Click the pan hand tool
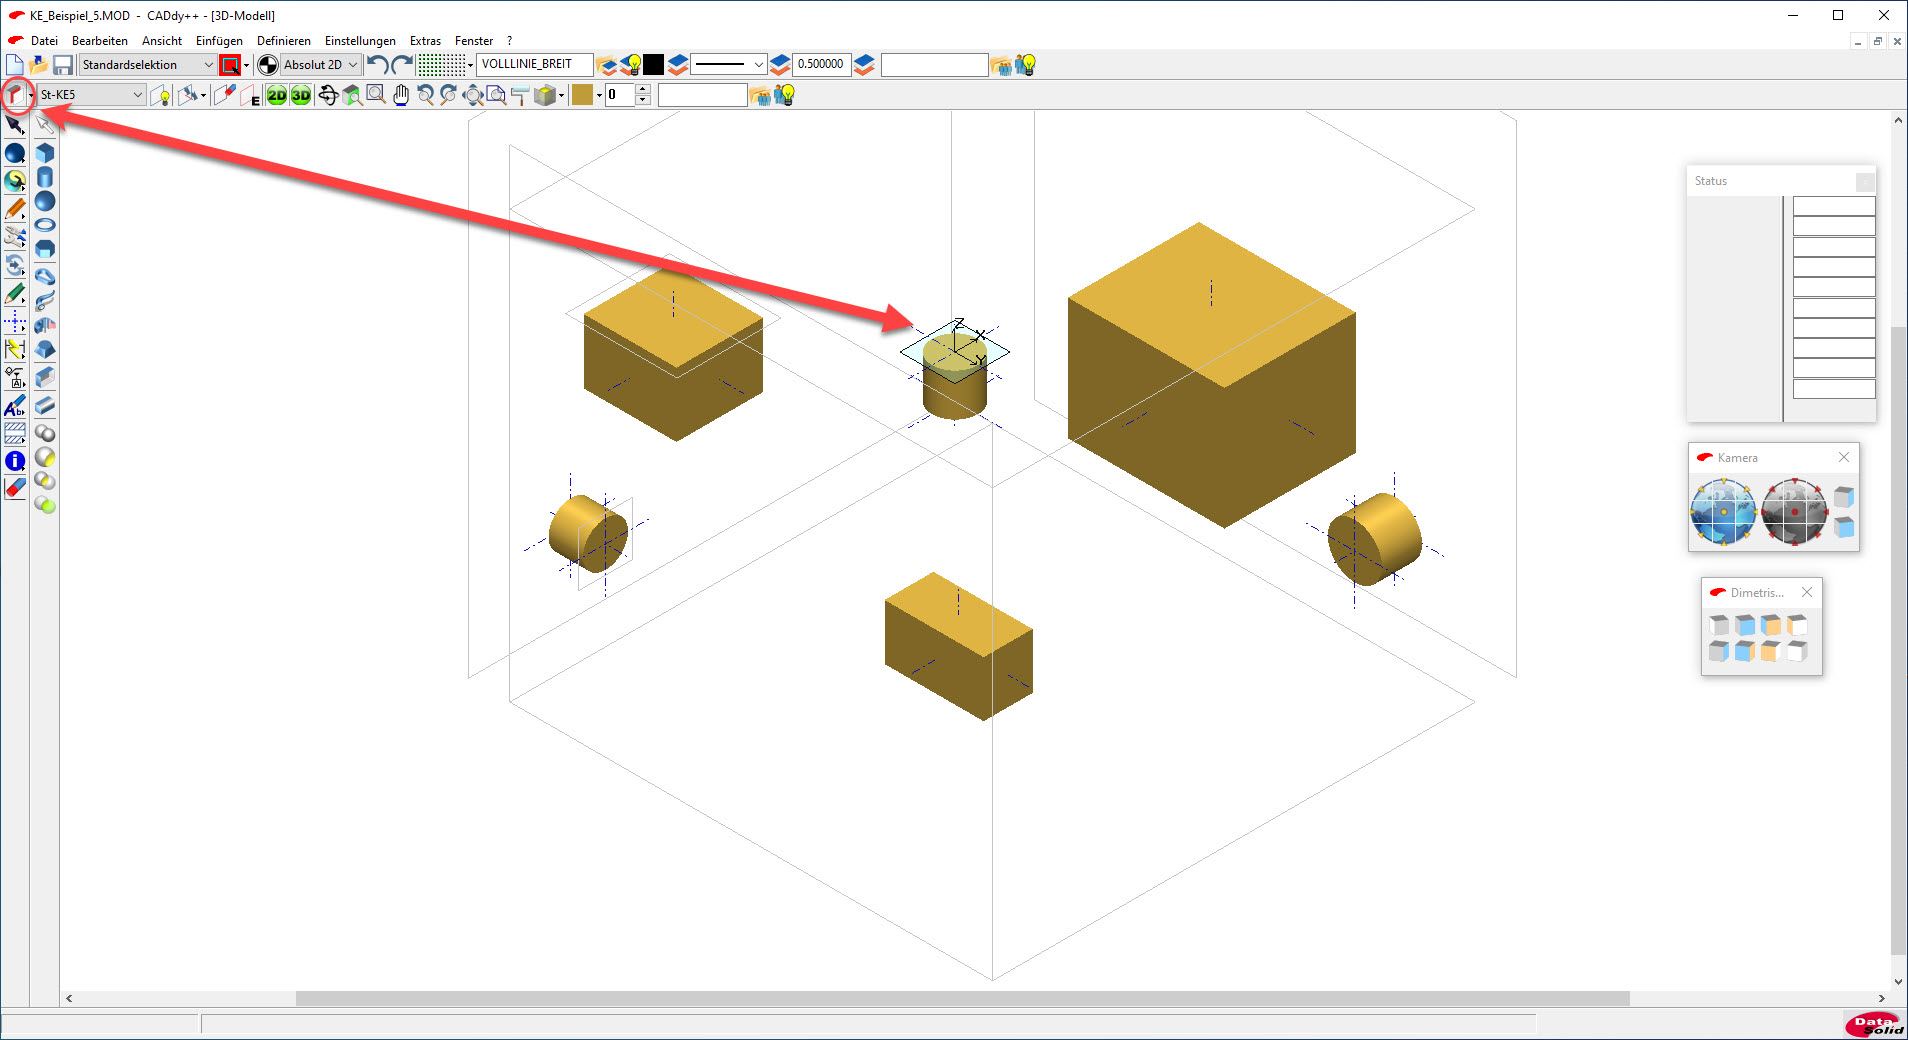 401,95
